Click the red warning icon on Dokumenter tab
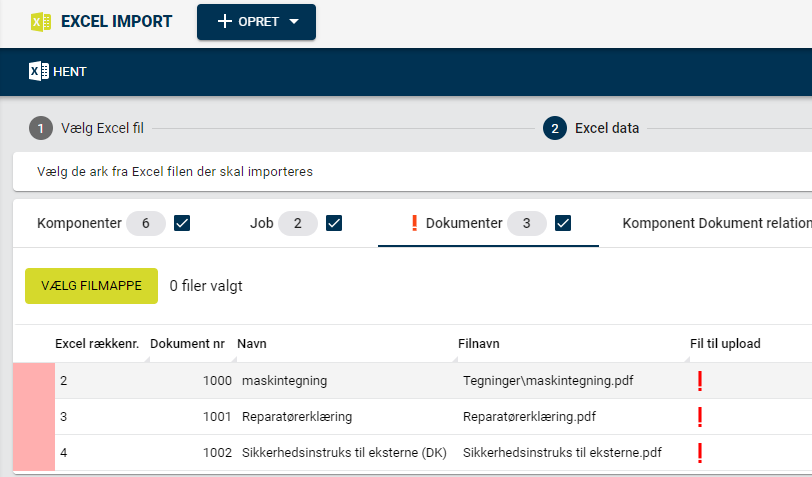The image size is (812, 477). pos(414,223)
